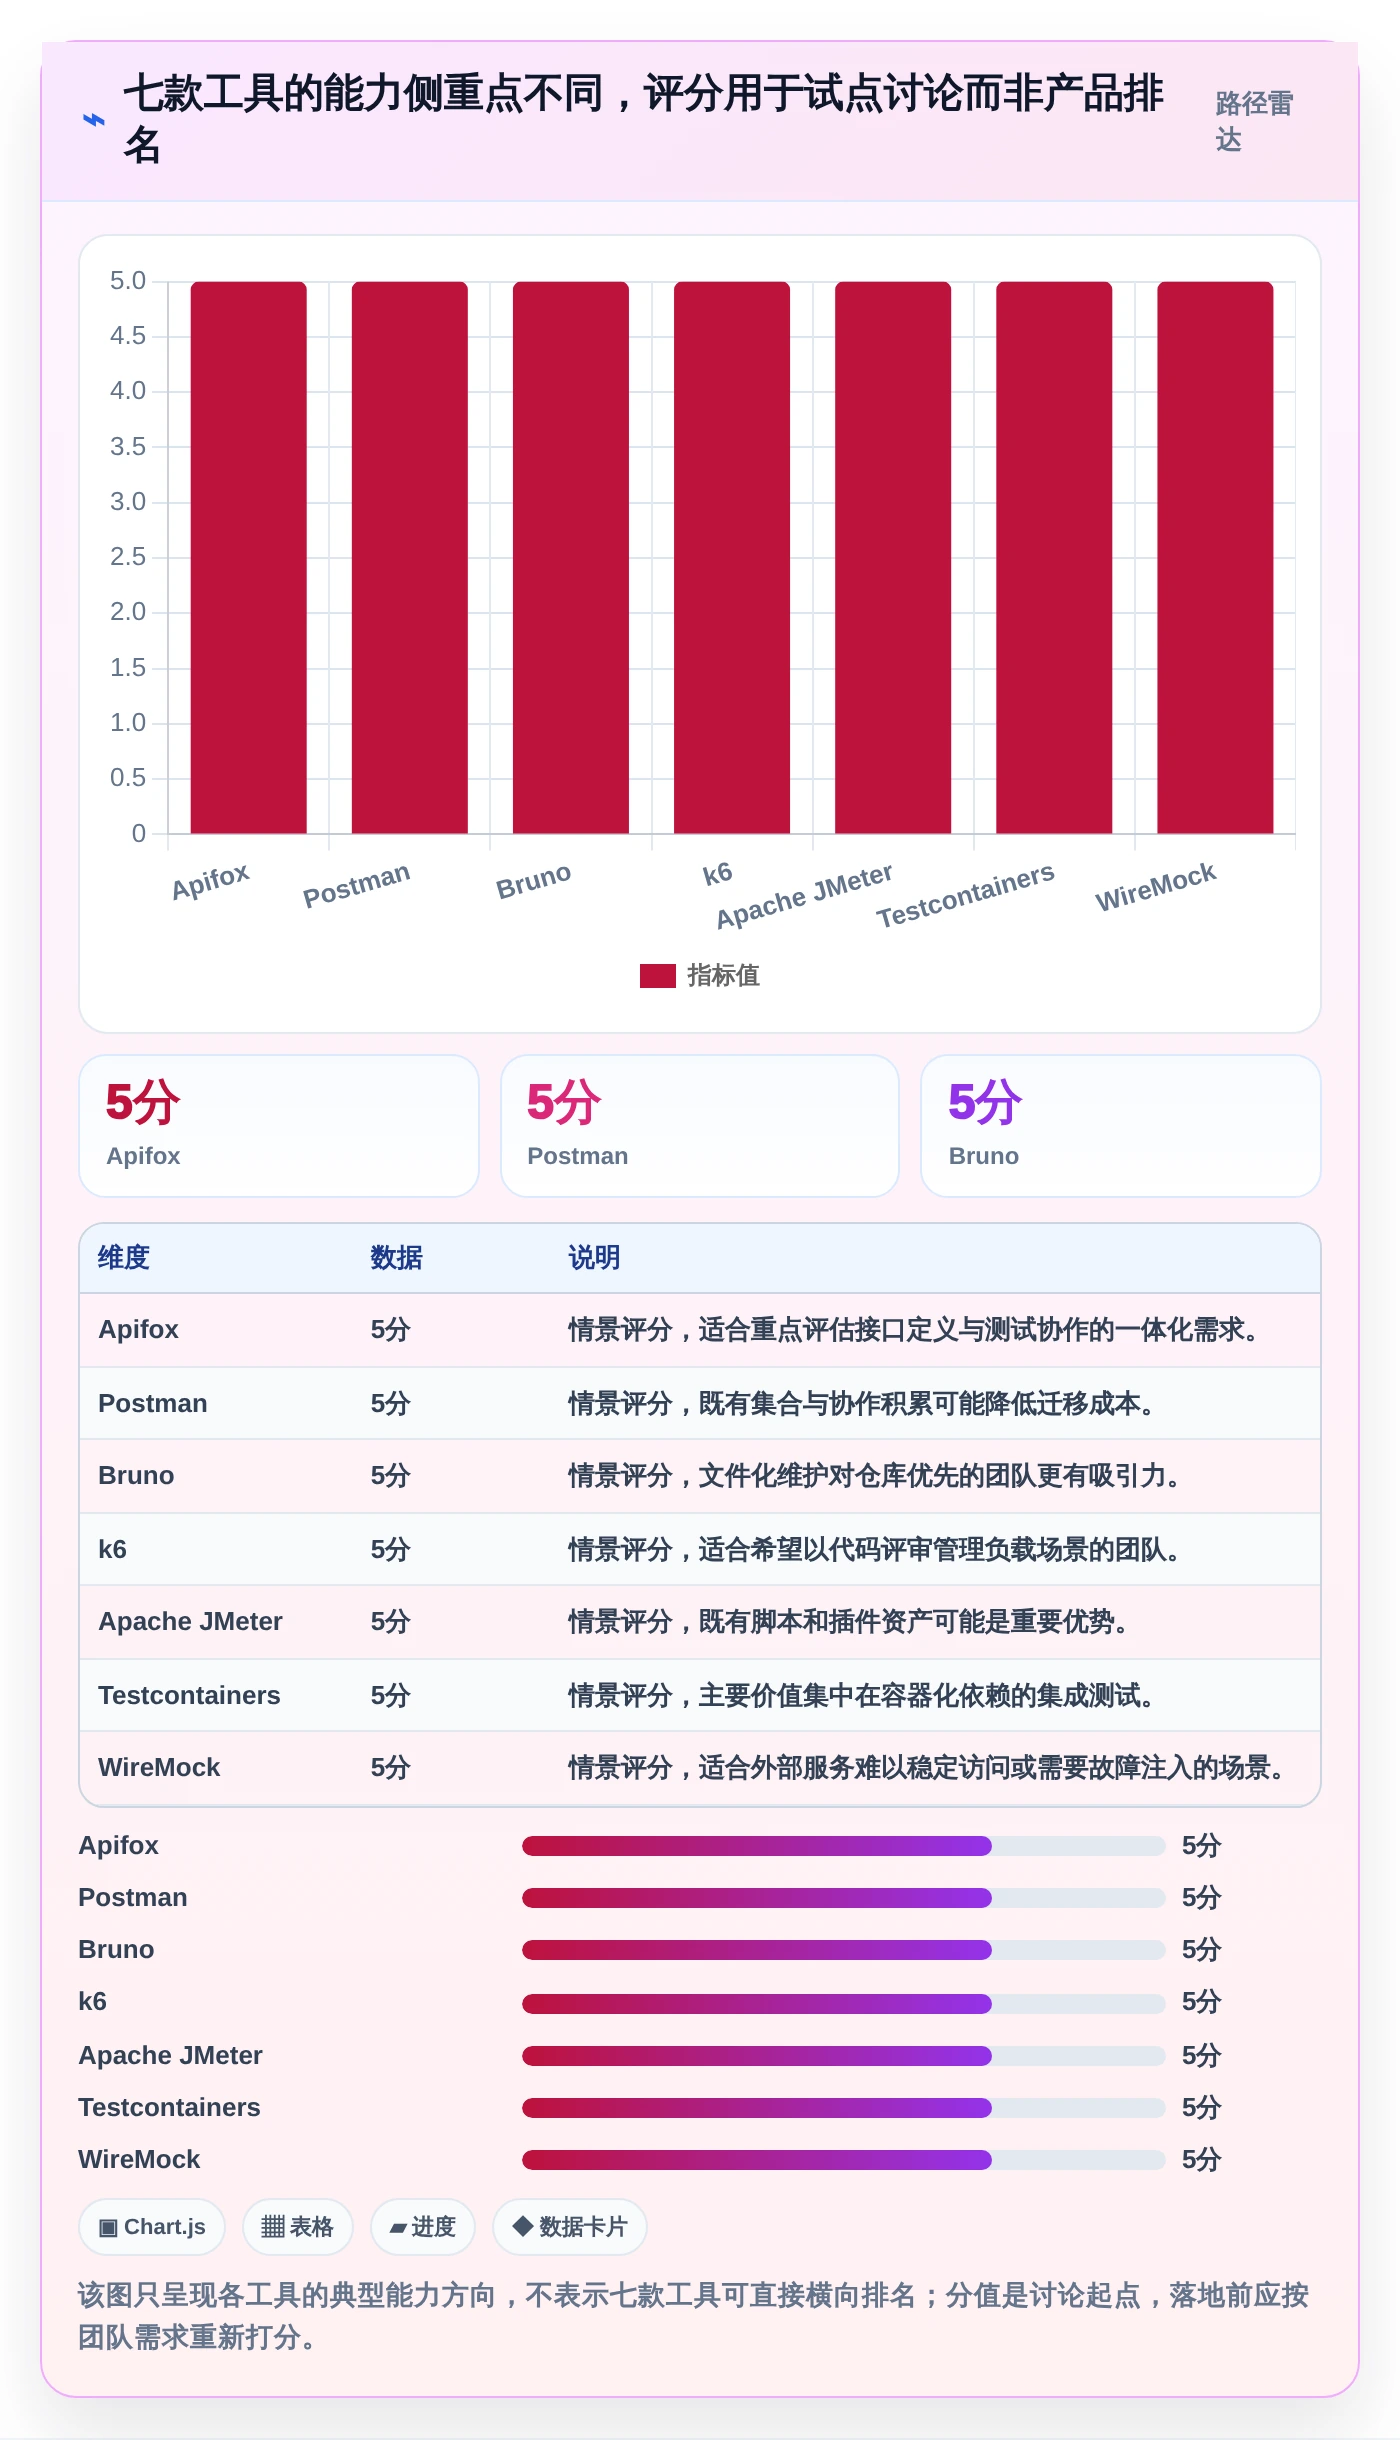The image size is (1400, 2440).
Task: Click the 5.0 y-axis tick label
Action: [128, 281]
